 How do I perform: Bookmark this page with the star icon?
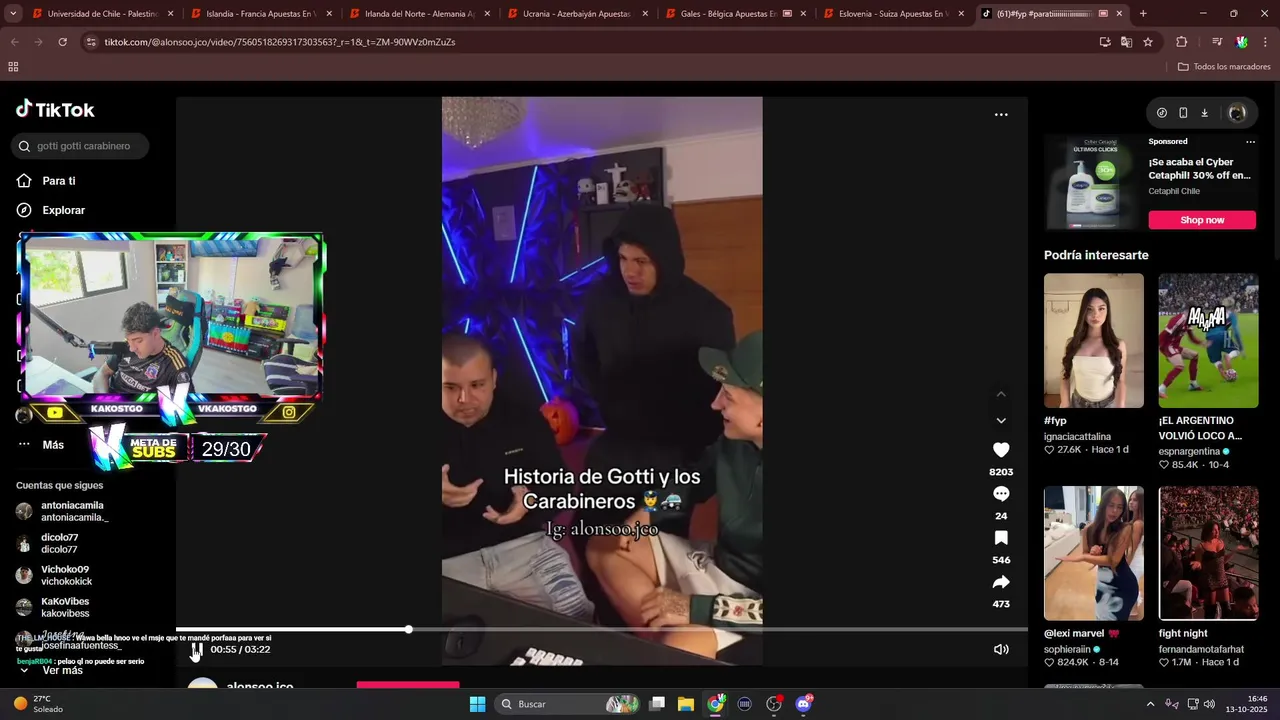pyautogui.click(x=1148, y=42)
